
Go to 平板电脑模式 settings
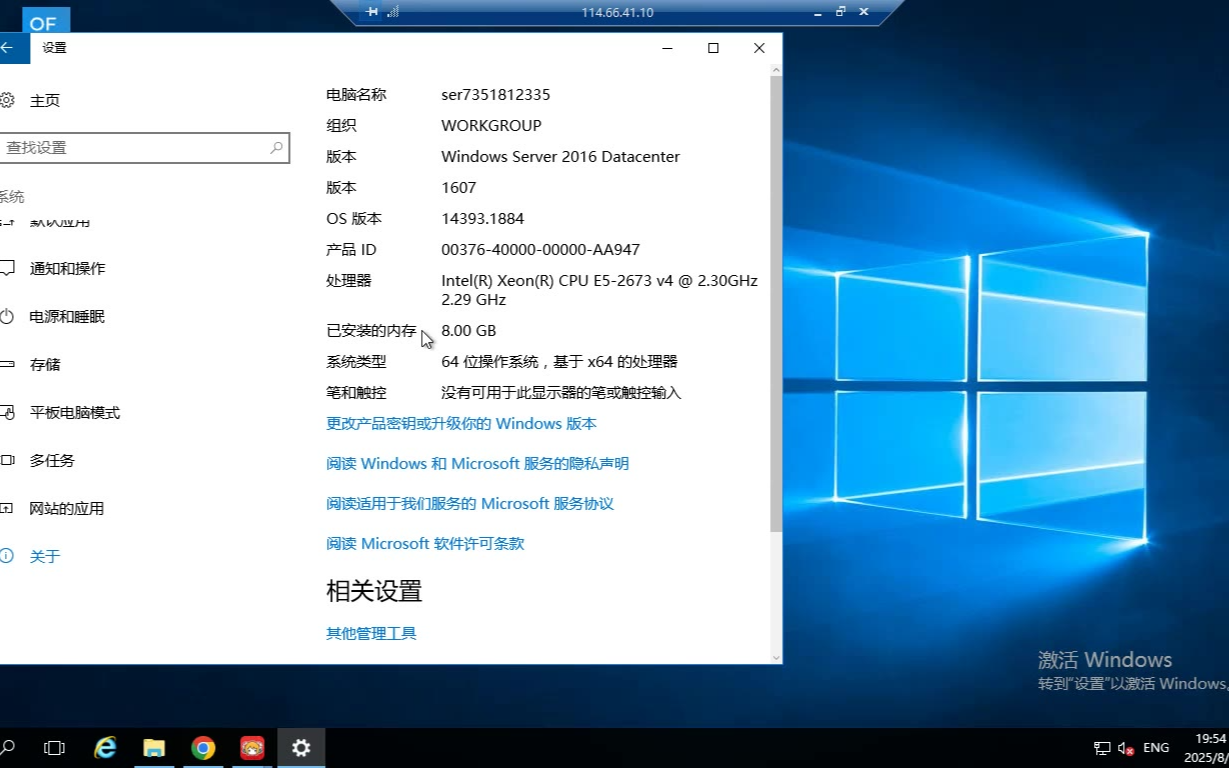tap(60, 412)
